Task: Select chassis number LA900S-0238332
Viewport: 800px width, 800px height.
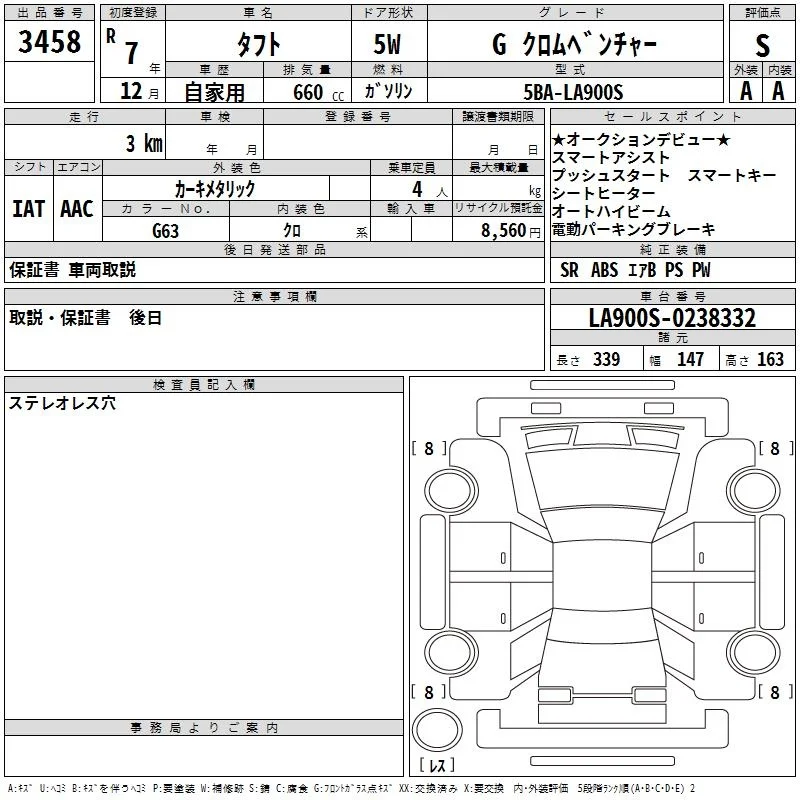Action: coord(672,317)
